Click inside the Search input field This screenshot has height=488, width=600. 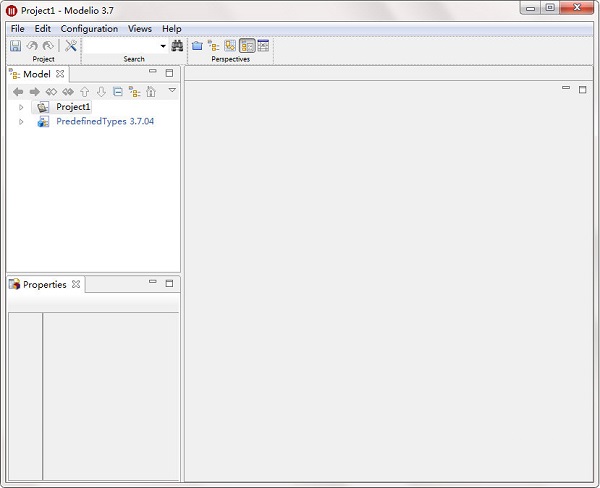[x=122, y=46]
